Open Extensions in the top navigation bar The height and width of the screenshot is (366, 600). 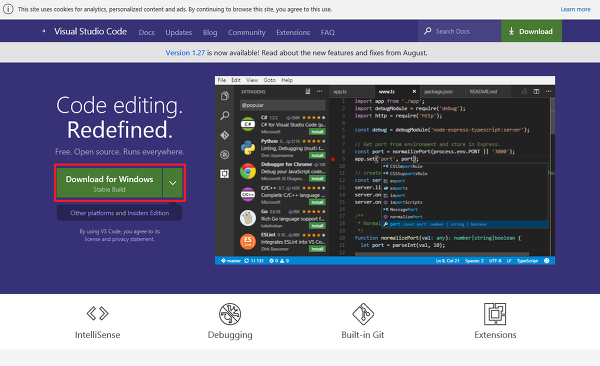click(x=293, y=33)
